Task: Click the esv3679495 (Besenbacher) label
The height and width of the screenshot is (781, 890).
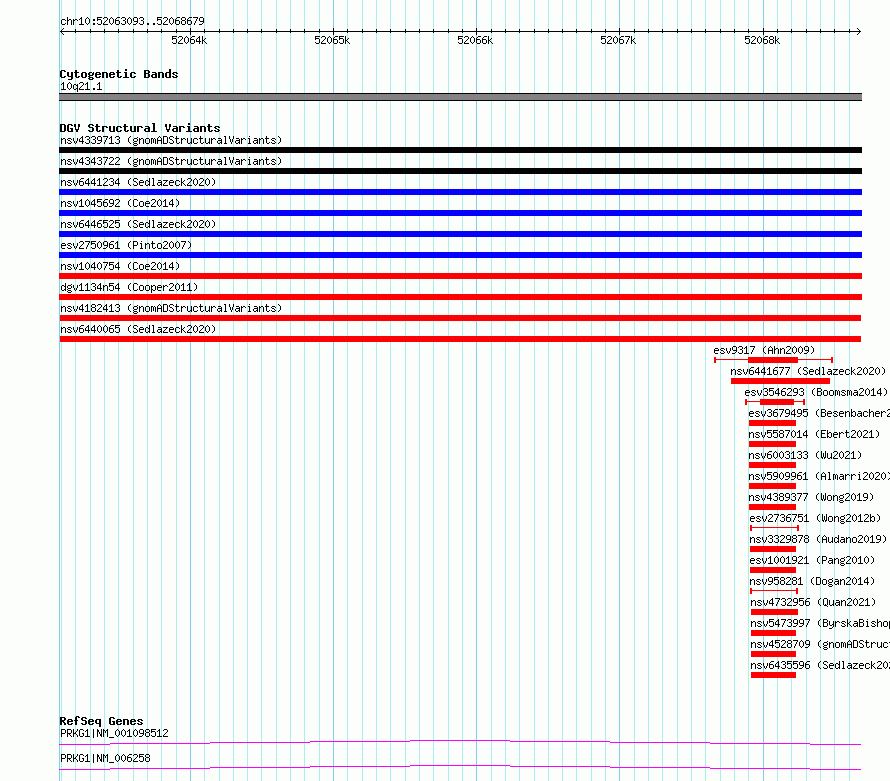Action: tap(819, 413)
